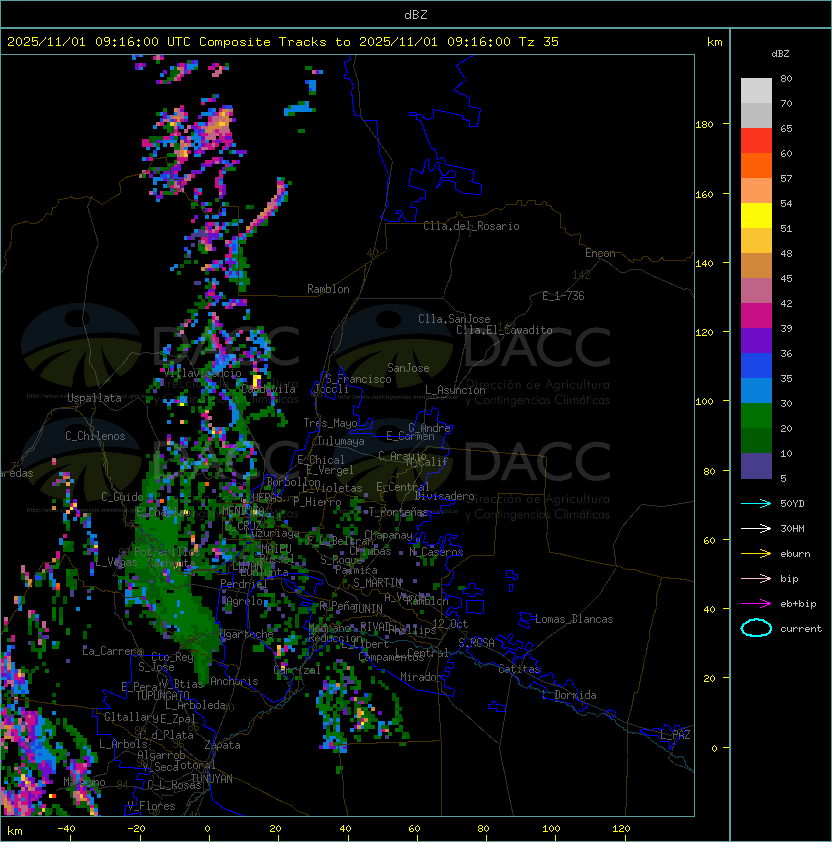The width and height of the screenshot is (832, 842).
Task: Click the cyan 'current' ellipse symbol
Action: pos(756,628)
